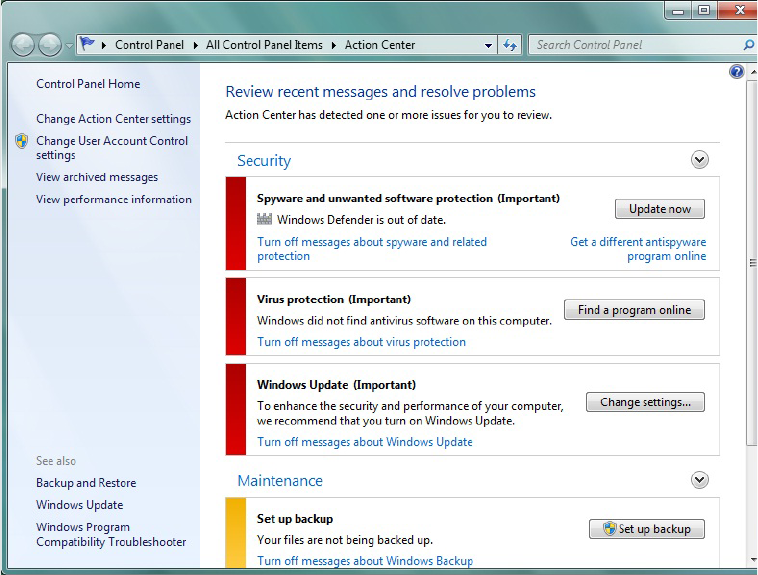This screenshot has width=758, height=575.
Task: Open Windows Update under See also
Action: 79,504
